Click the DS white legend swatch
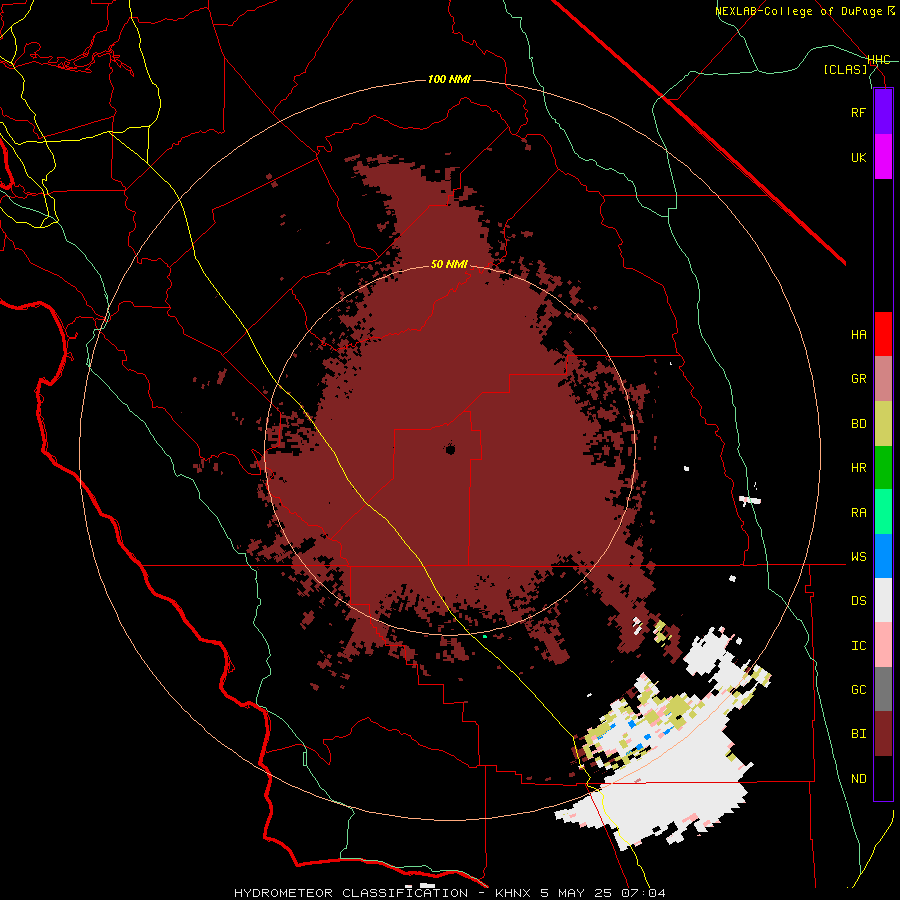Image resolution: width=900 pixels, height=900 pixels. point(883,600)
